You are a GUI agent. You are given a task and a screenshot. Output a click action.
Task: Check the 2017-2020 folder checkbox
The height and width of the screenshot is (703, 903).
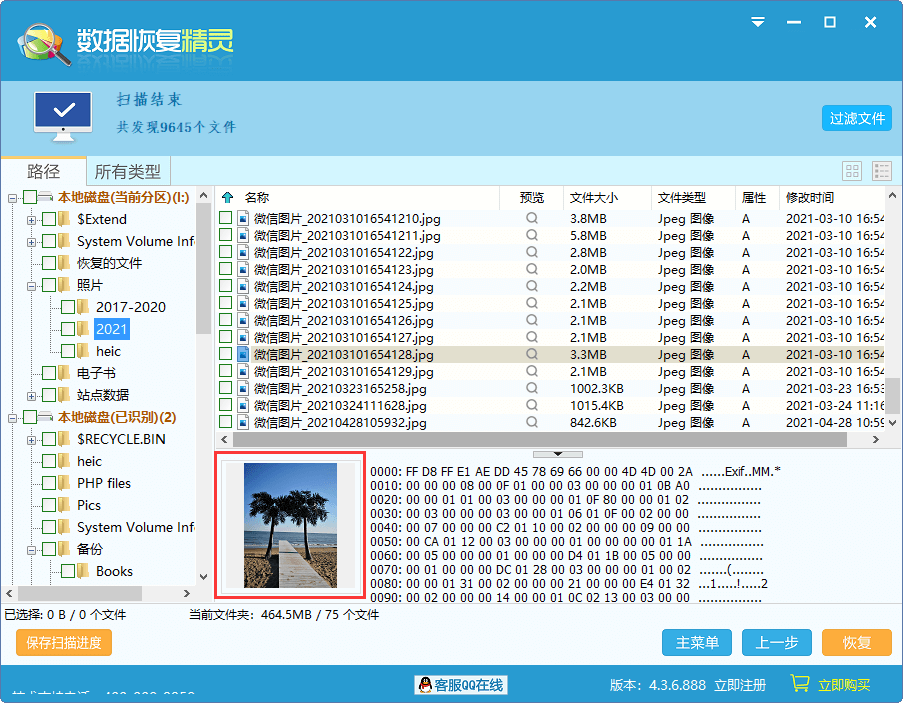coord(68,307)
